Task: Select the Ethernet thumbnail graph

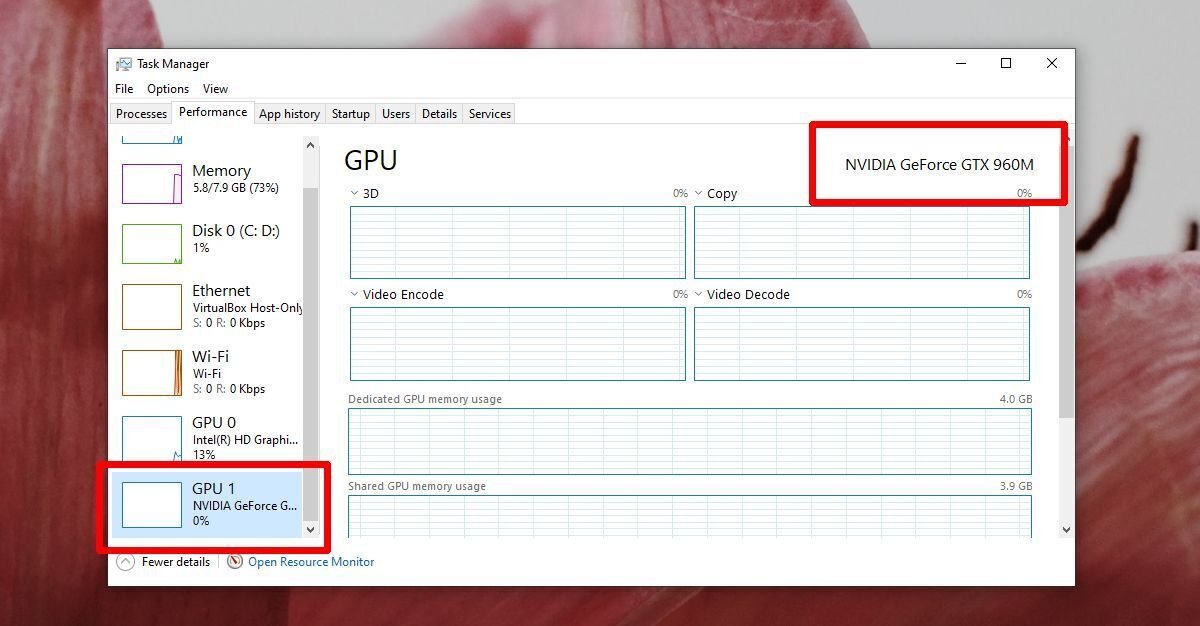Action: tap(152, 307)
